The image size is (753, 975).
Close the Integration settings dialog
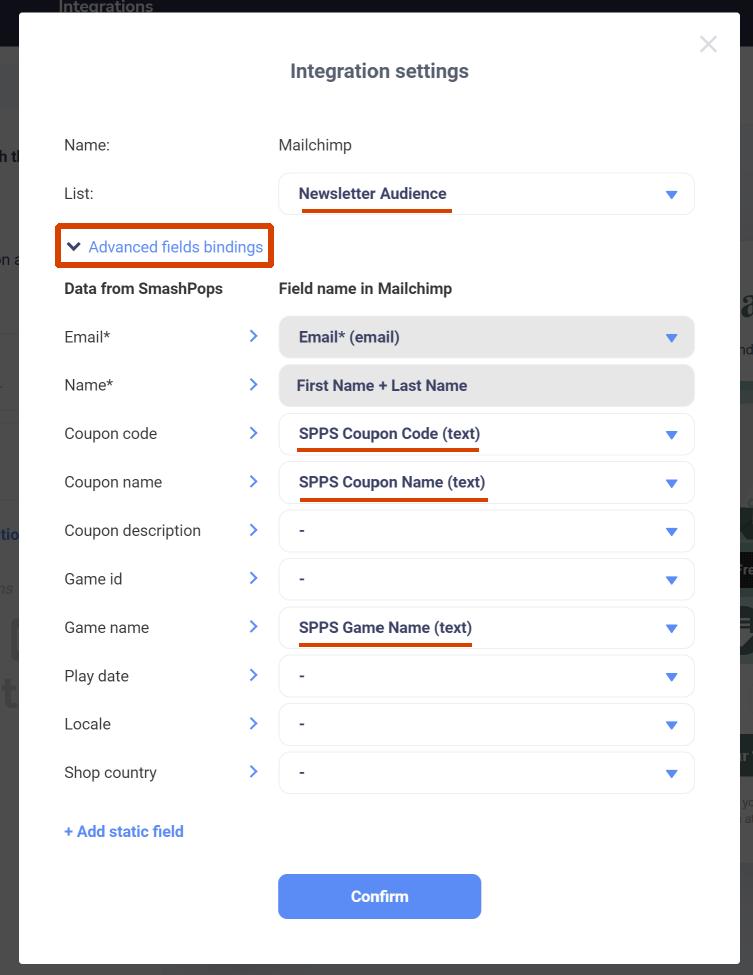[708, 44]
